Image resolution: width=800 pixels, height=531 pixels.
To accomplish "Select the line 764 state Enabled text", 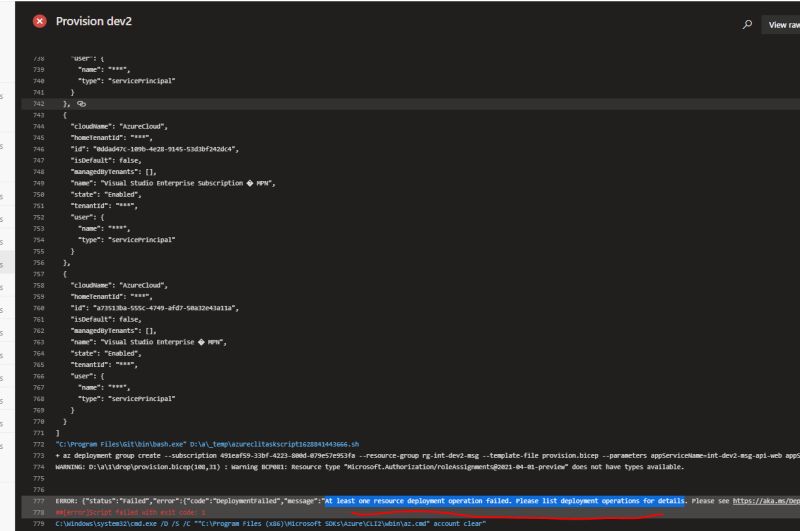I will [x=106, y=353].
